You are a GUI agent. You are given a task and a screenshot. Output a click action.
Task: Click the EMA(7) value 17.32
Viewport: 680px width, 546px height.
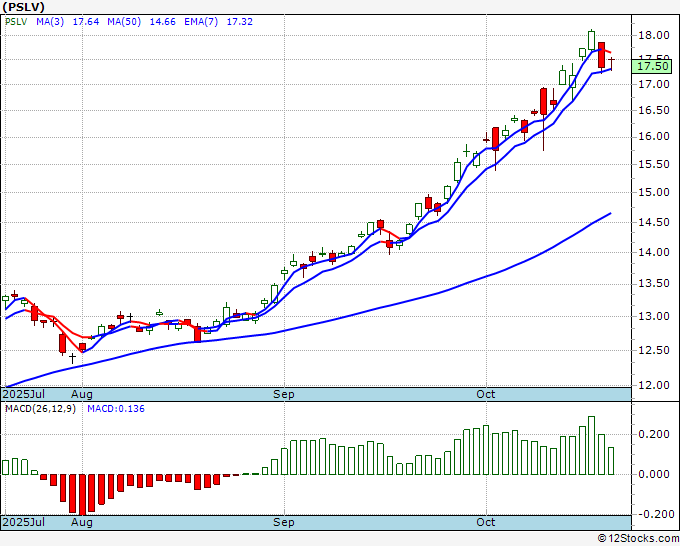coord(240,22)
